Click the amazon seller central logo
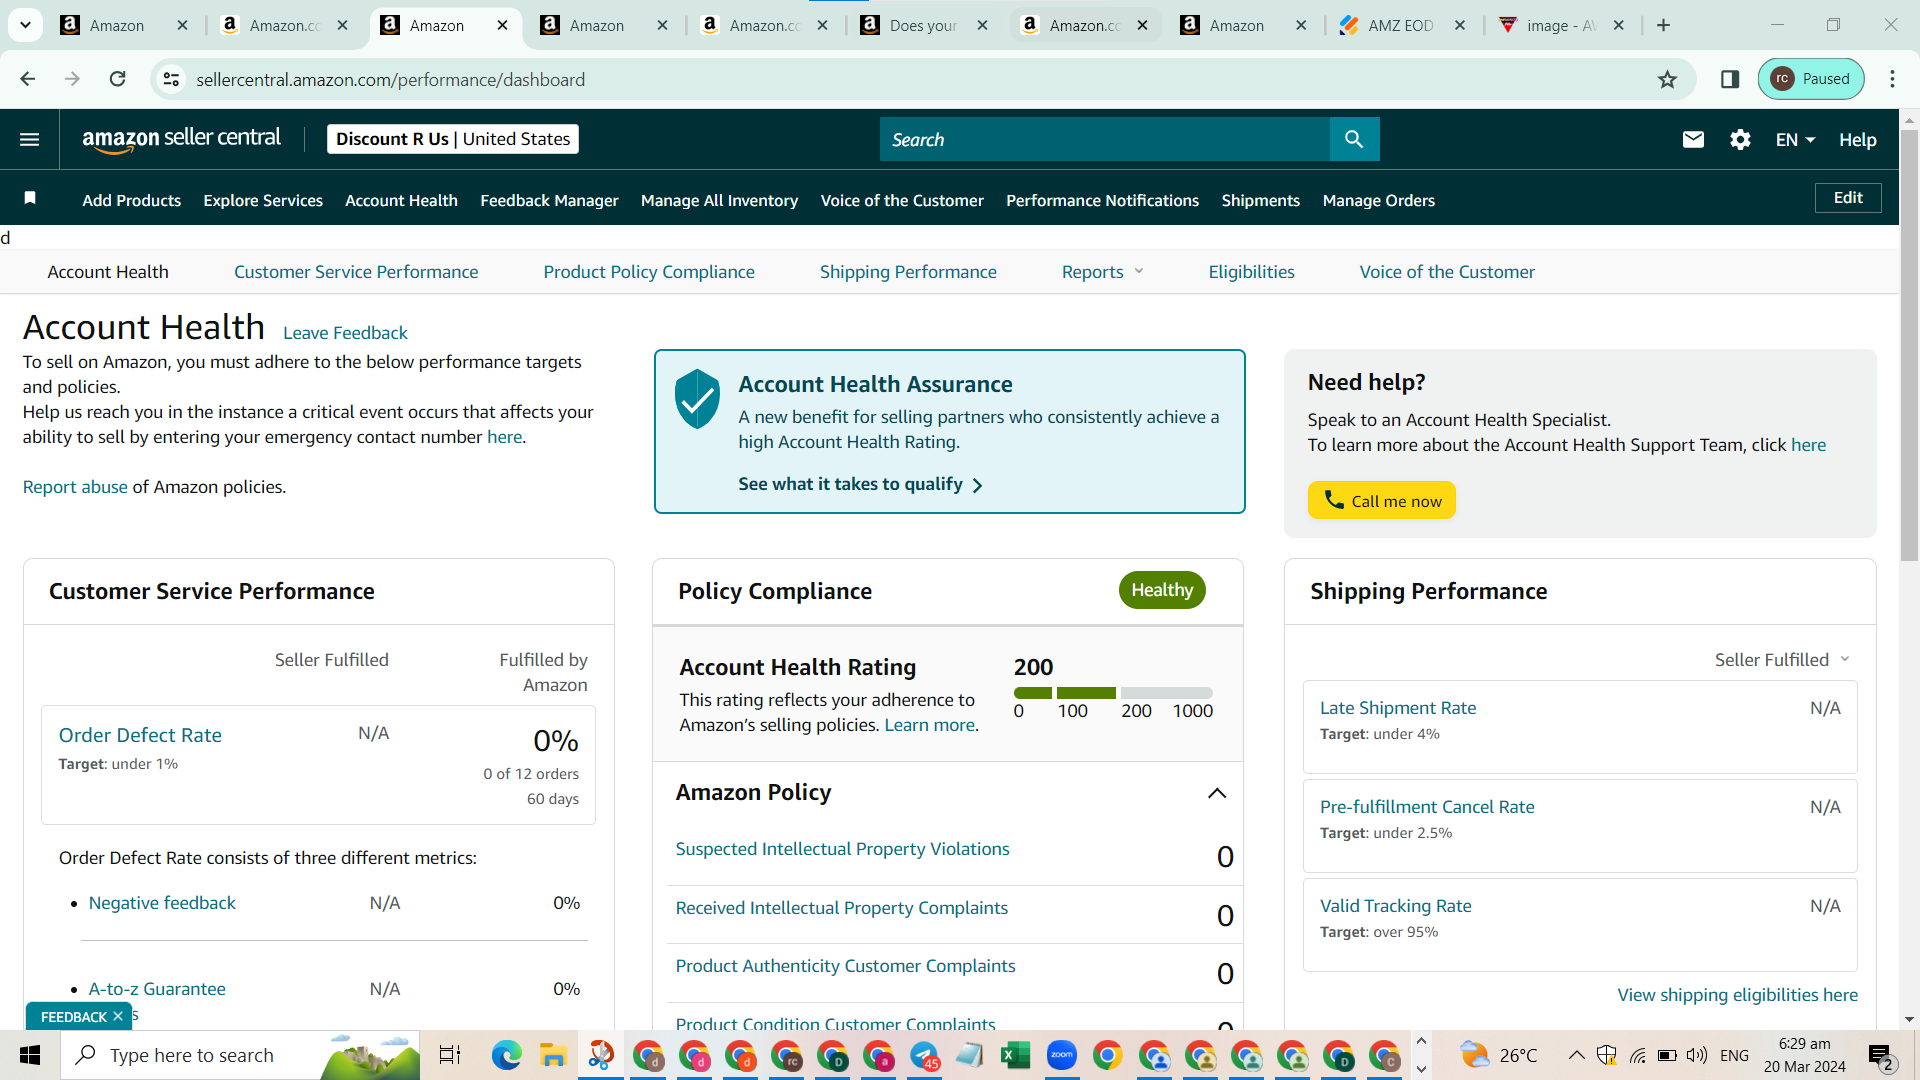 pyautogui.click(x=182, y=139)
